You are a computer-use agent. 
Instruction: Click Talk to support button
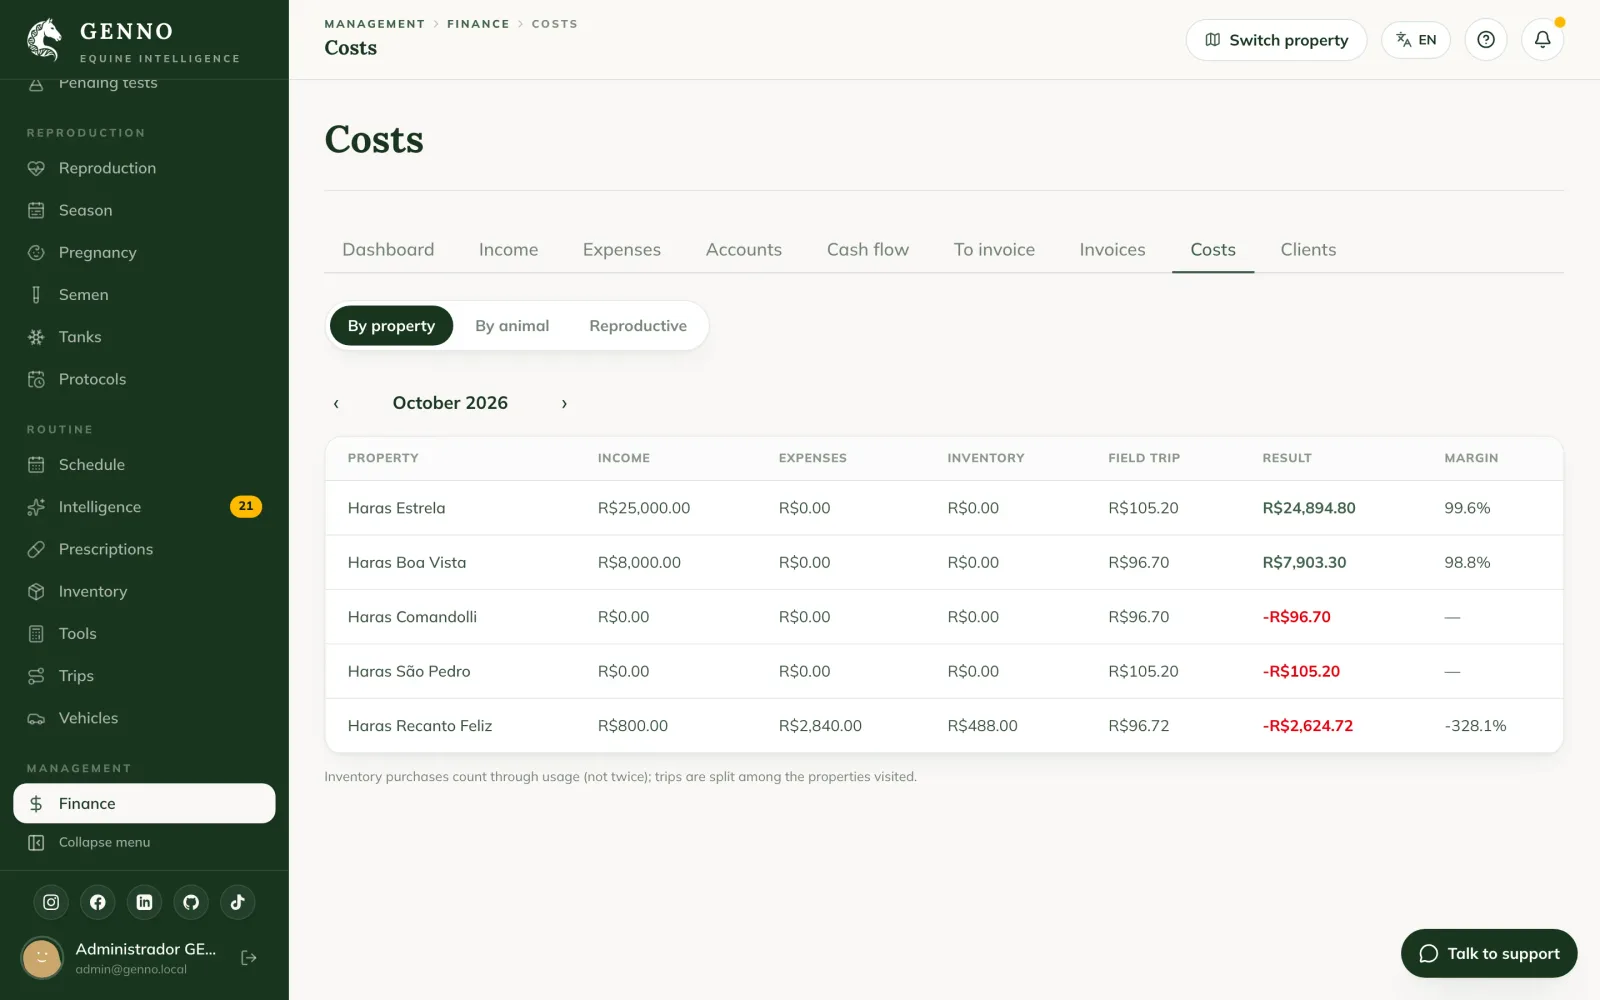point(1489,954)
